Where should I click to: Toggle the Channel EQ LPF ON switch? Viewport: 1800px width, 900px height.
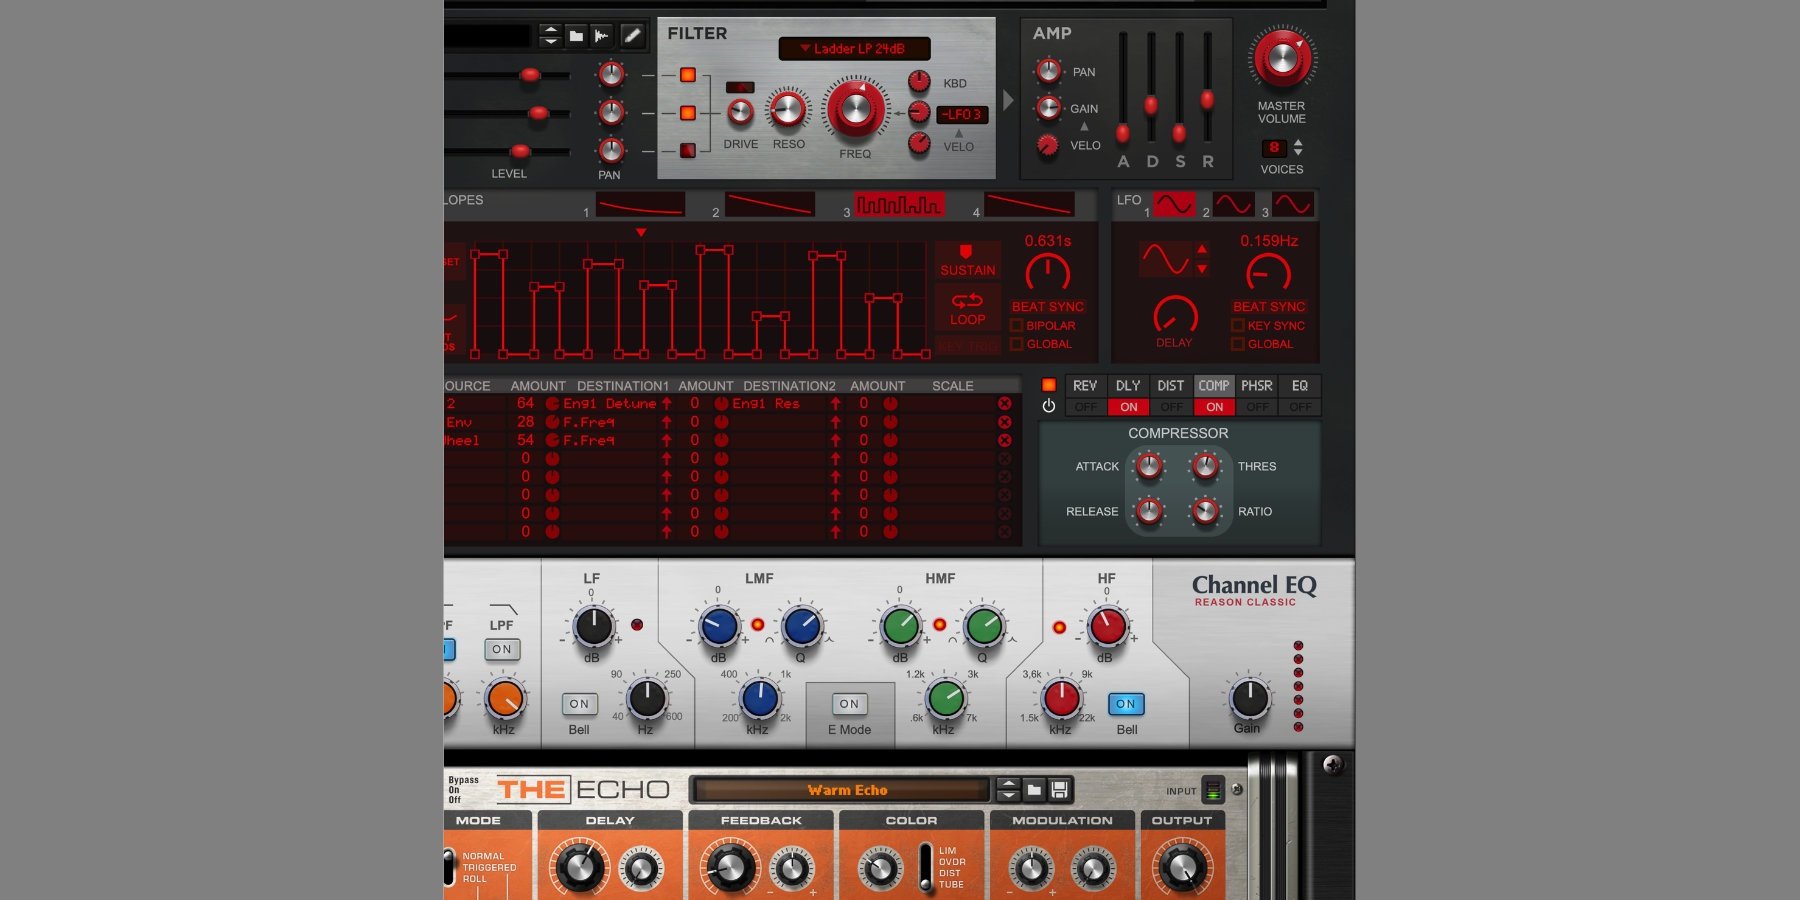tap(502, 649)
